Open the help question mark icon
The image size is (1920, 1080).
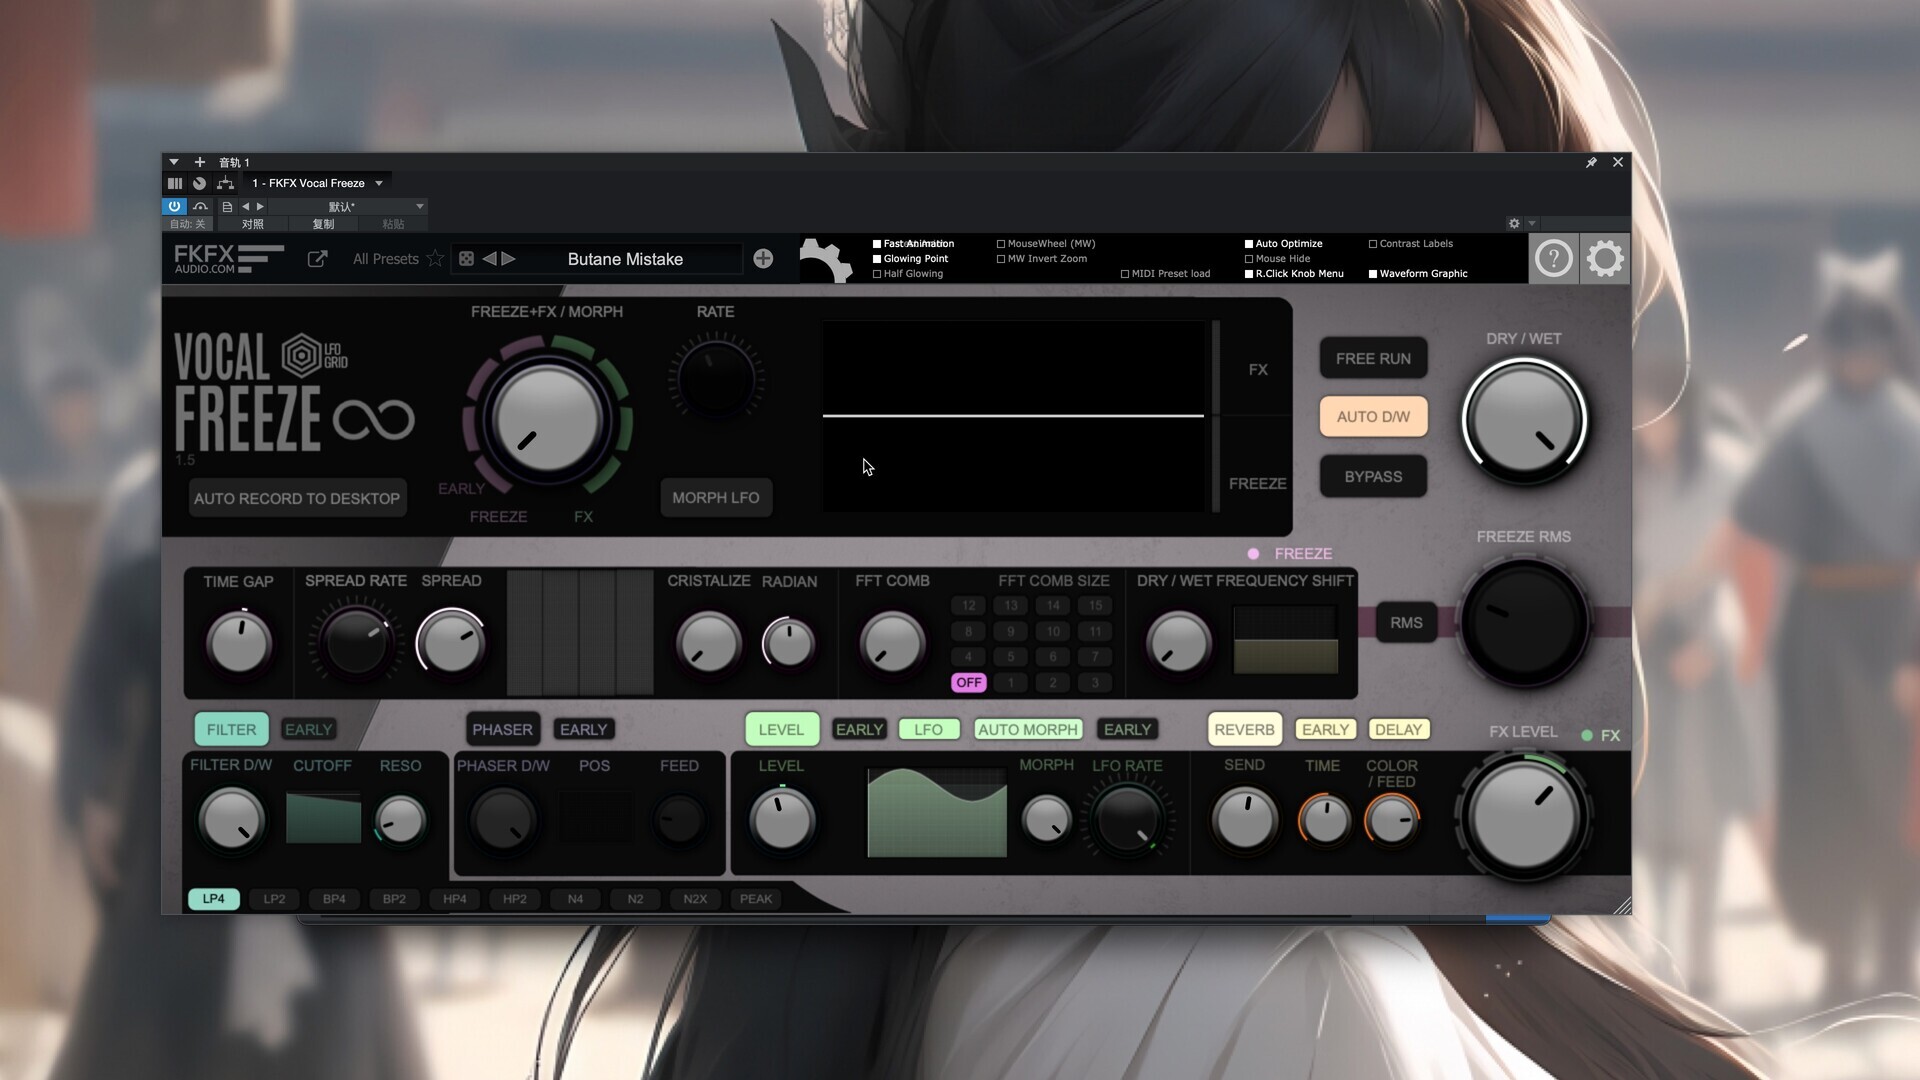click(x=1553, y=259)
